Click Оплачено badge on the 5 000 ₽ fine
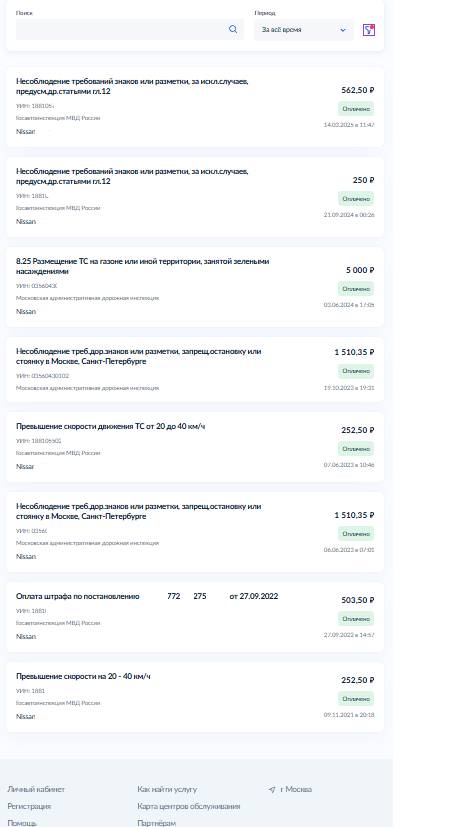The image size is (450, 827). [x=356, y=289]
